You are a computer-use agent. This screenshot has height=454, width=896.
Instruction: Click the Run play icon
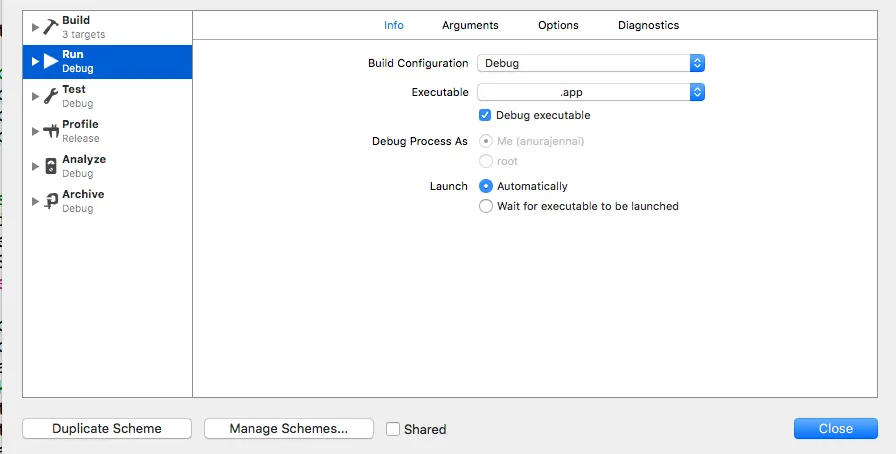coord(51,61)
